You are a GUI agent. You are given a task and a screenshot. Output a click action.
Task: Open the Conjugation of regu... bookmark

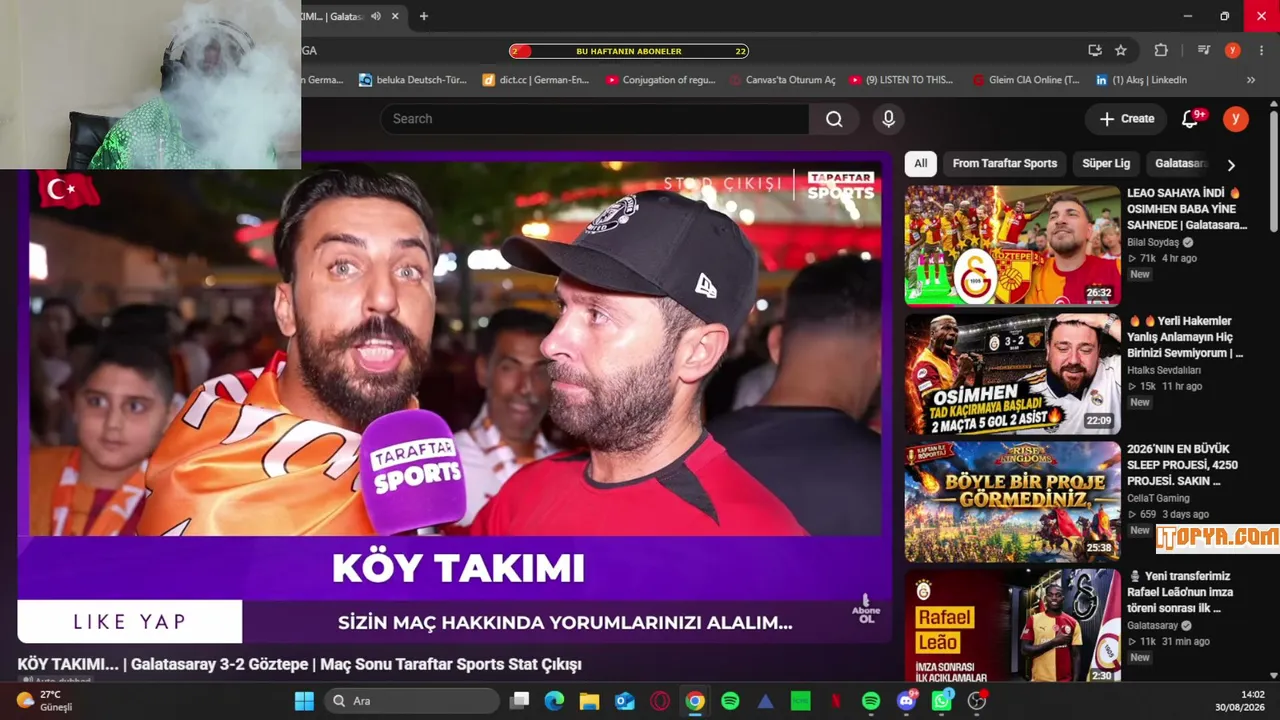660,80
